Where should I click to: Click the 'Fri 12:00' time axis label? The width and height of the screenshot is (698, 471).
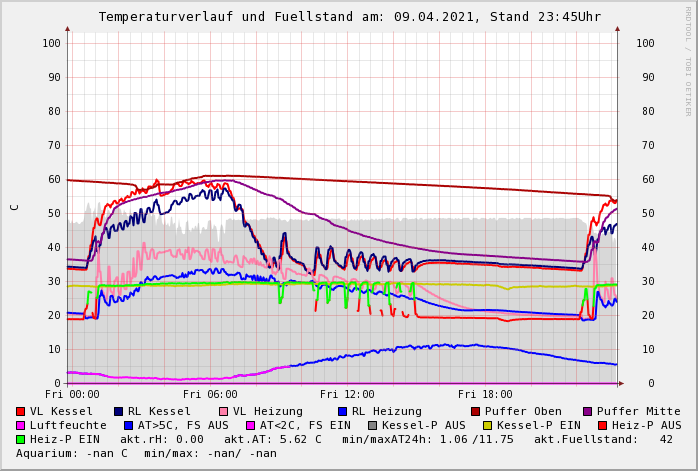point(347,394)
